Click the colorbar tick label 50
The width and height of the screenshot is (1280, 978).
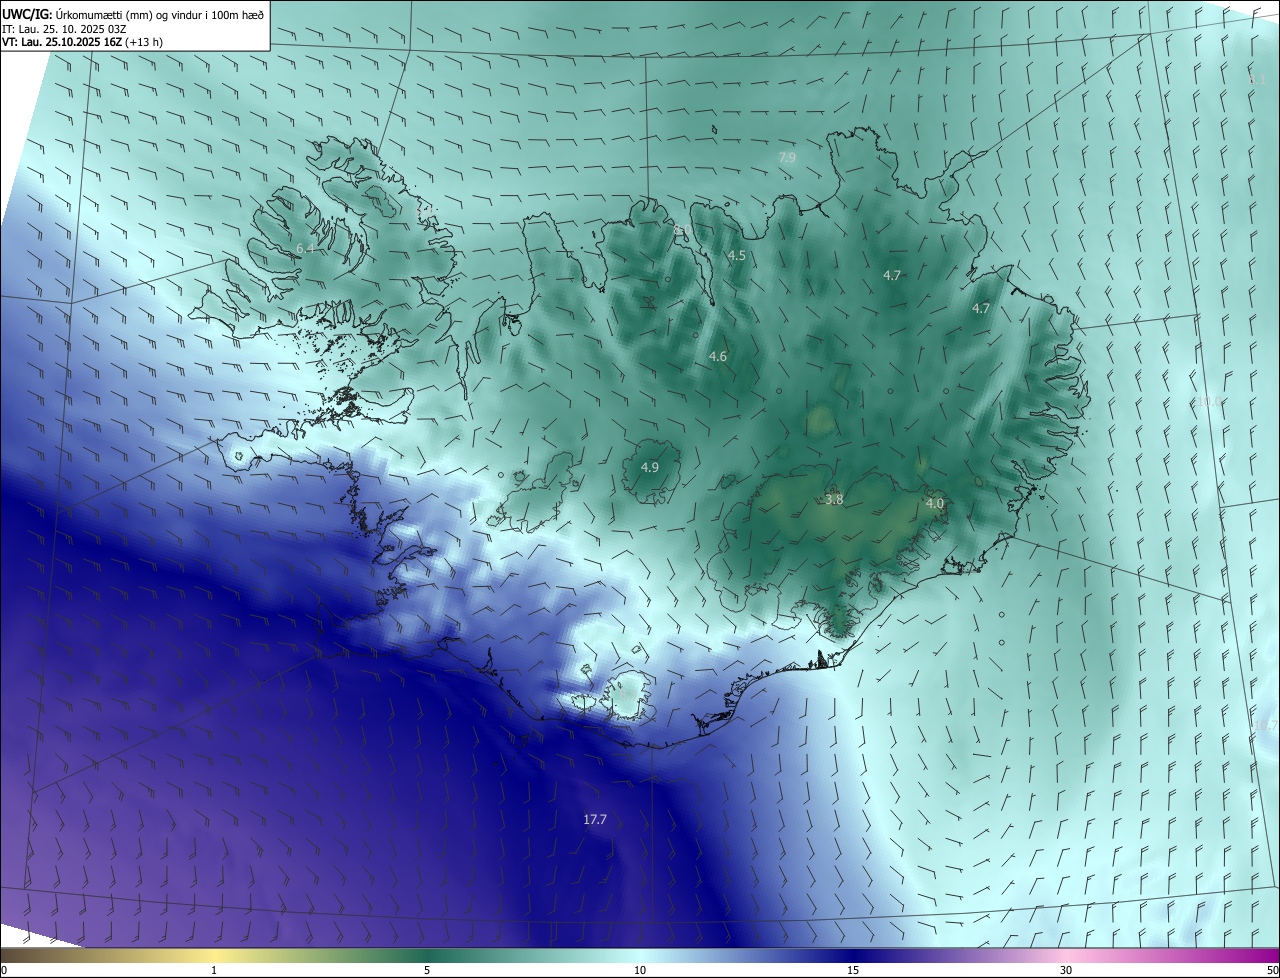[1273, 971]
